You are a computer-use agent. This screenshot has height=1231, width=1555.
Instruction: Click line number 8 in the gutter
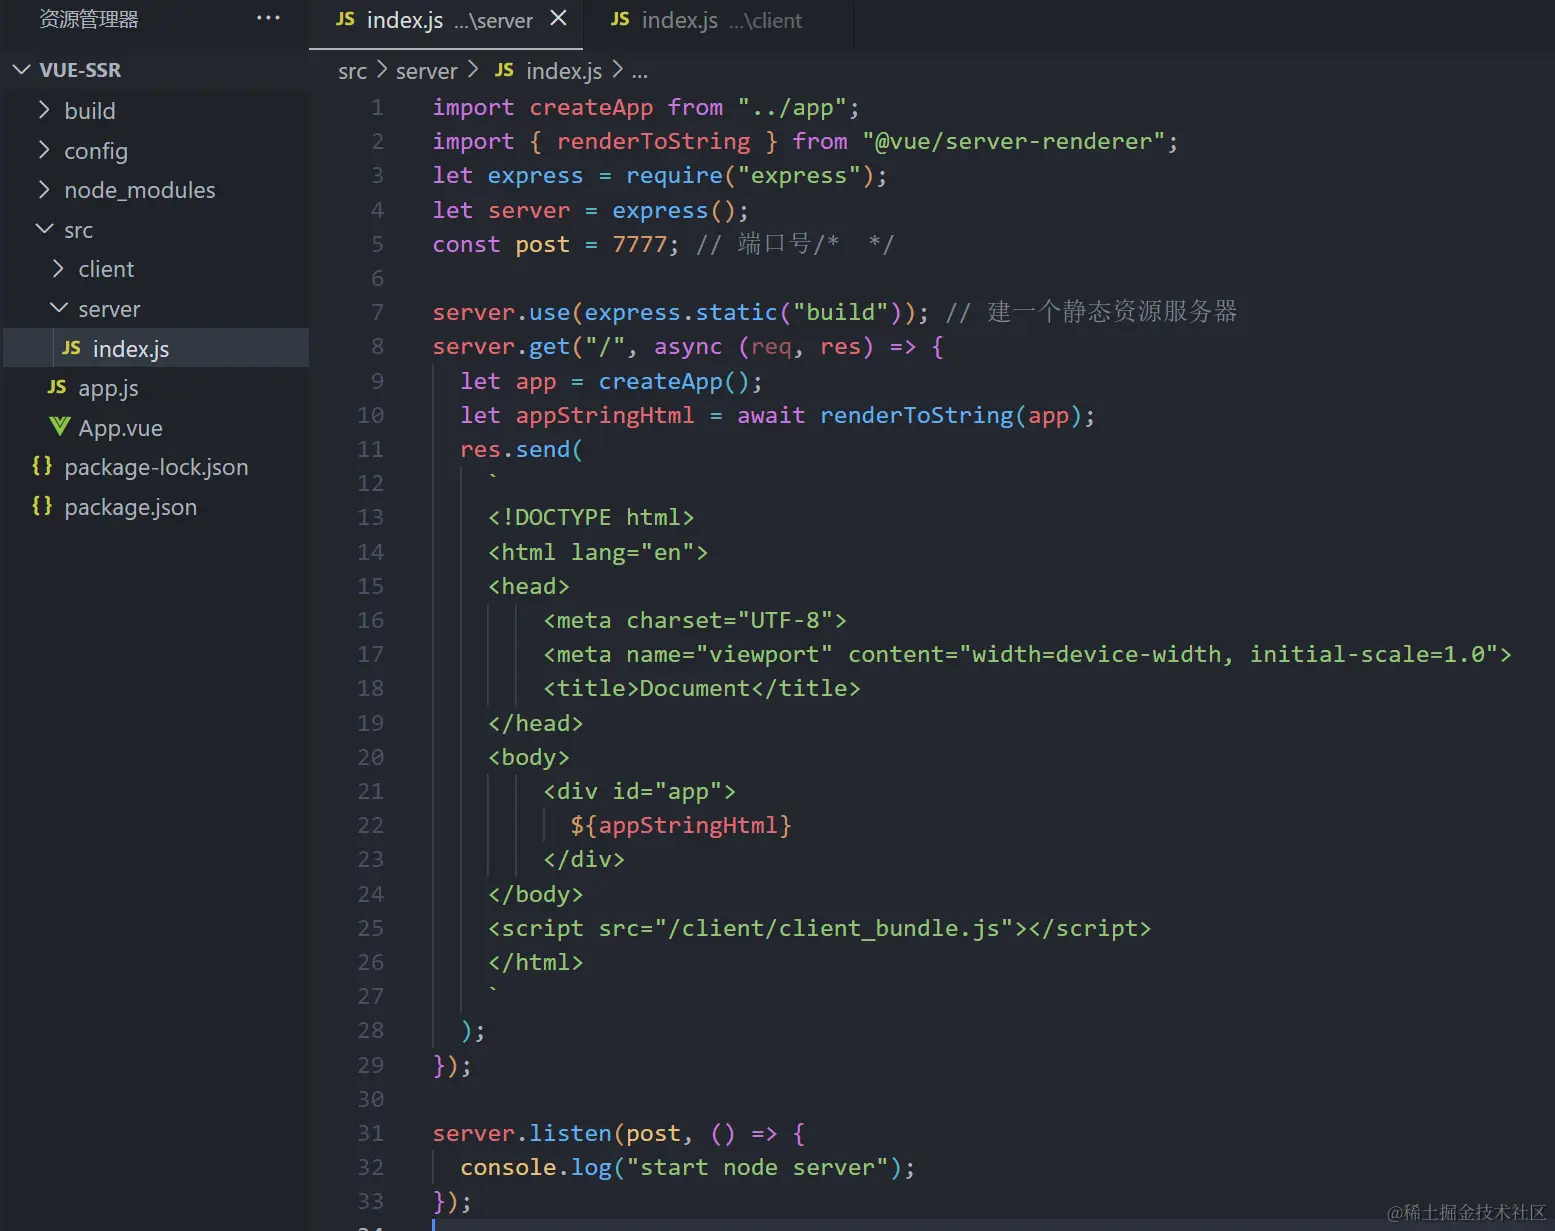point(377,346)
